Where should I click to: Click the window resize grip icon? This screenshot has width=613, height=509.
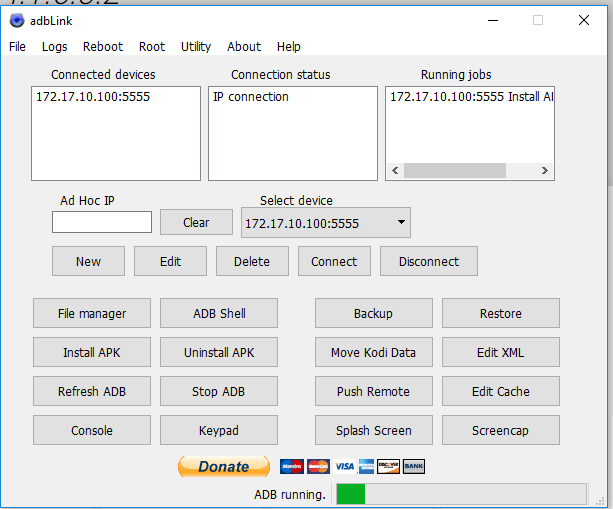tap(600, 501)
